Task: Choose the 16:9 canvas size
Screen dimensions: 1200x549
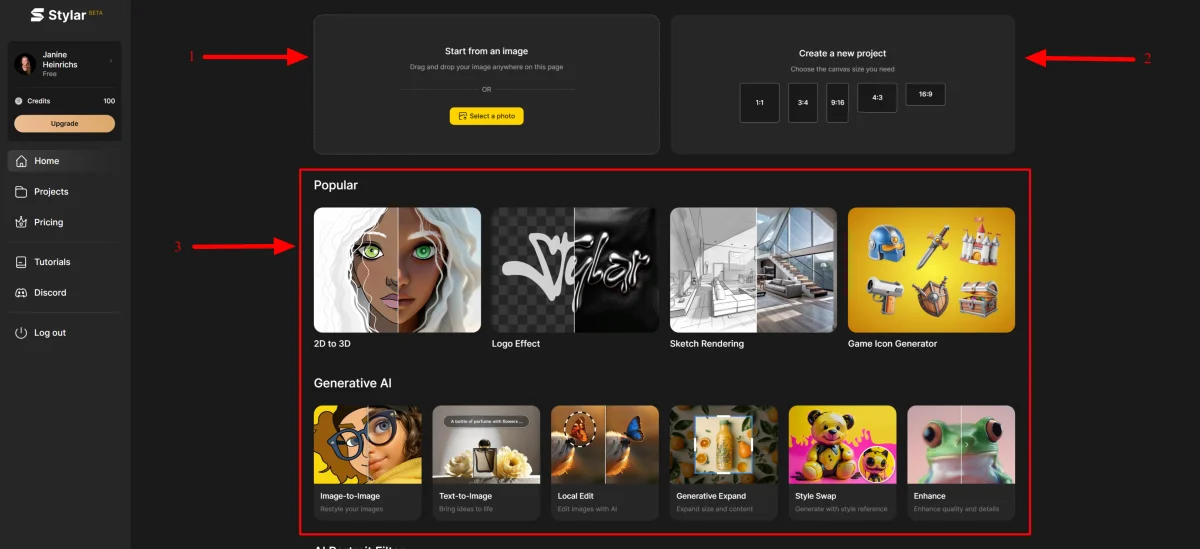Action: 925,94
